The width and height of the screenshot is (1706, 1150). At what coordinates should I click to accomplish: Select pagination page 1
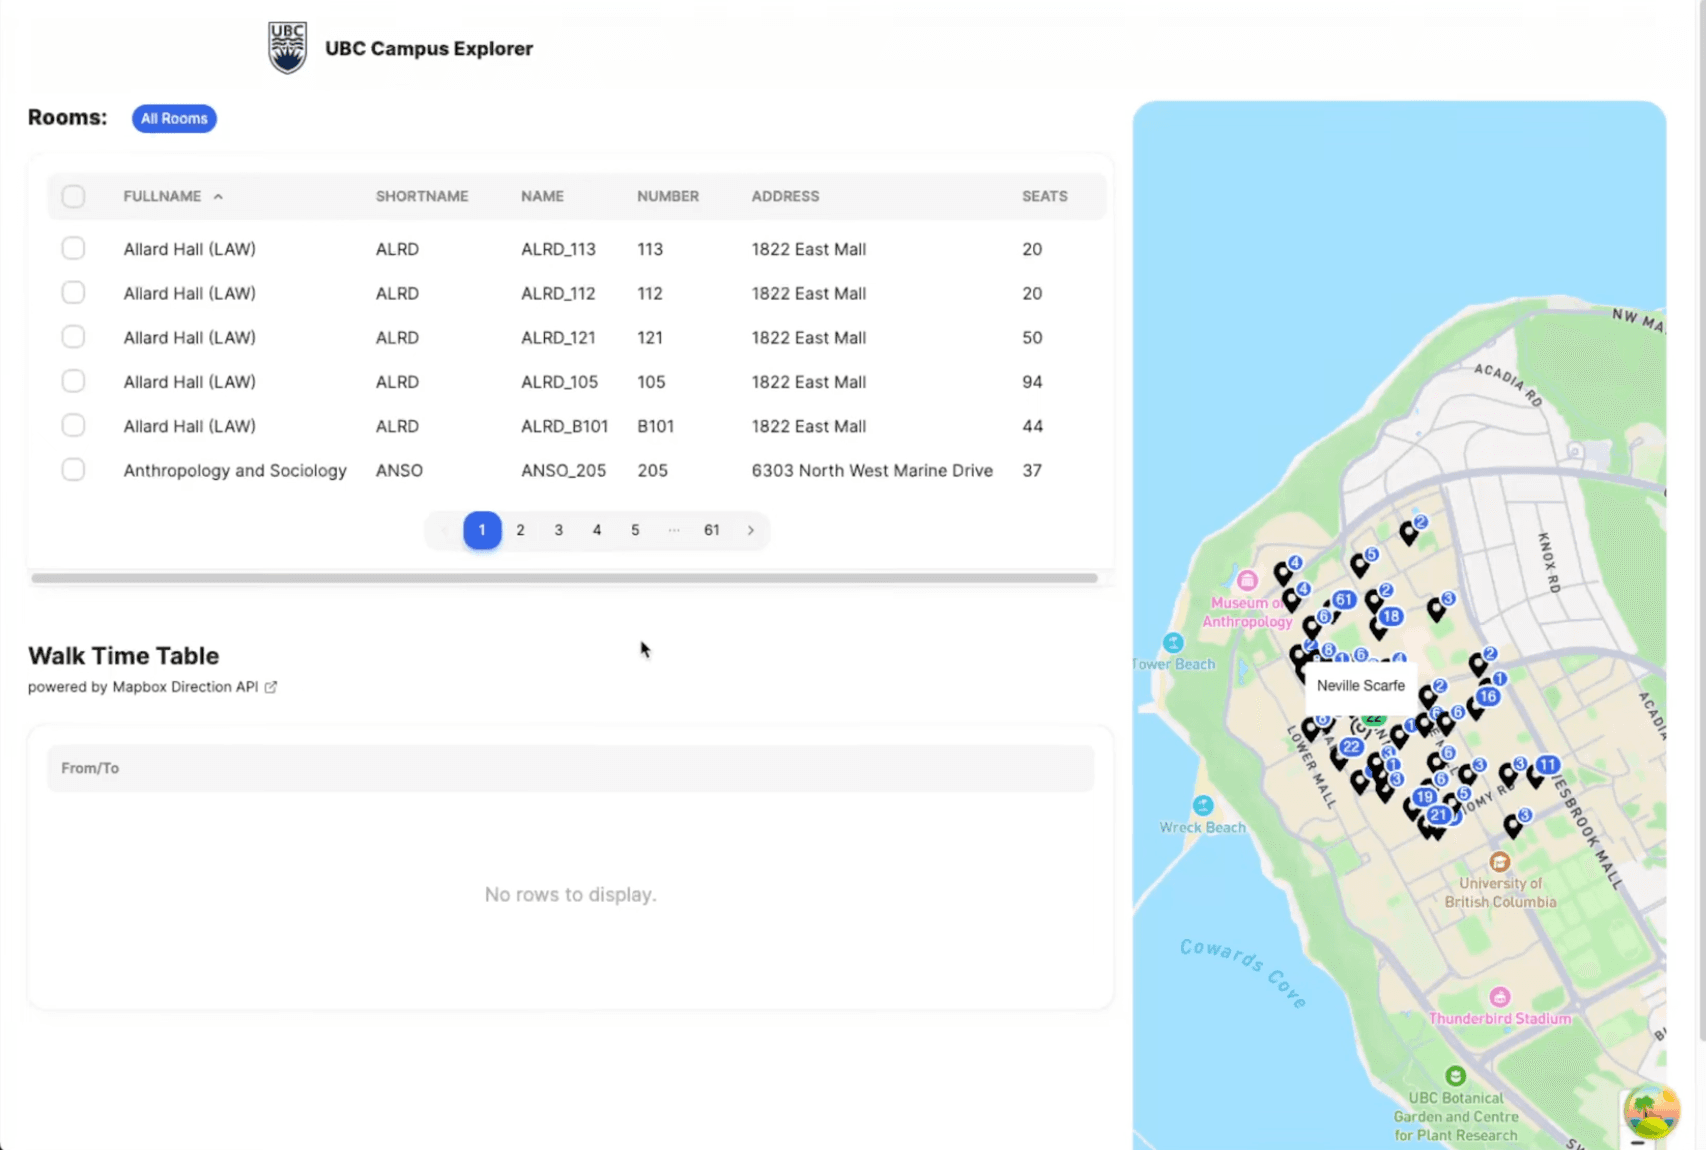pyautogui.click(x=482, y=530)
